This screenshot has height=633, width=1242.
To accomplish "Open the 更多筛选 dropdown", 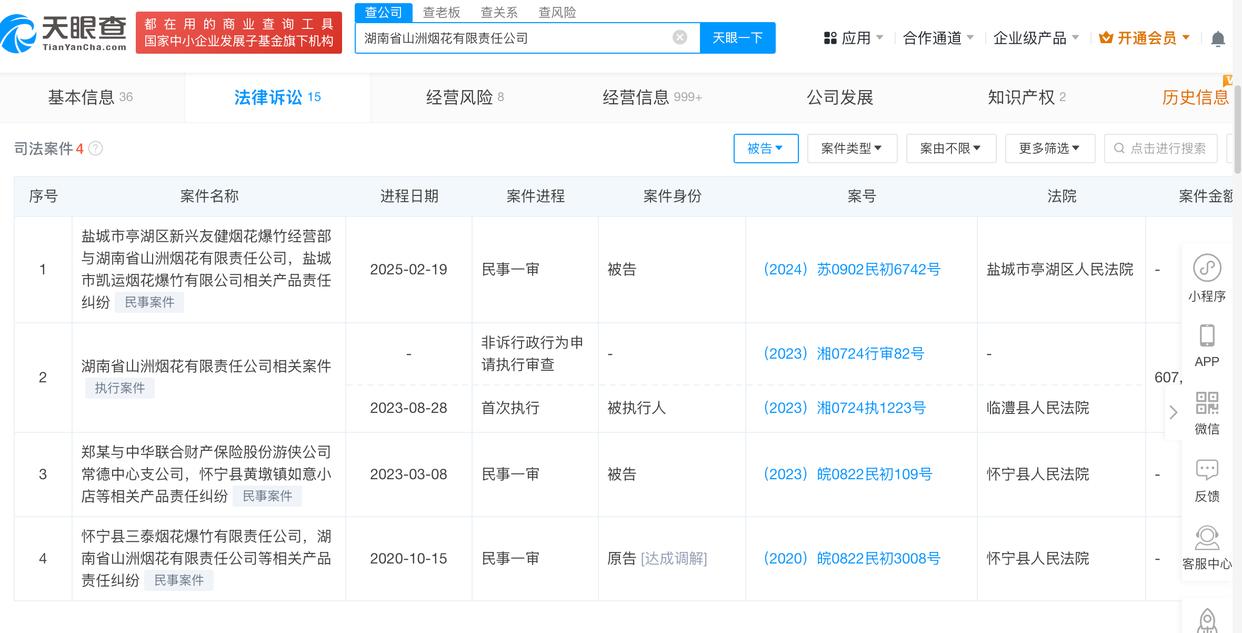I will tap(1049, 149).
